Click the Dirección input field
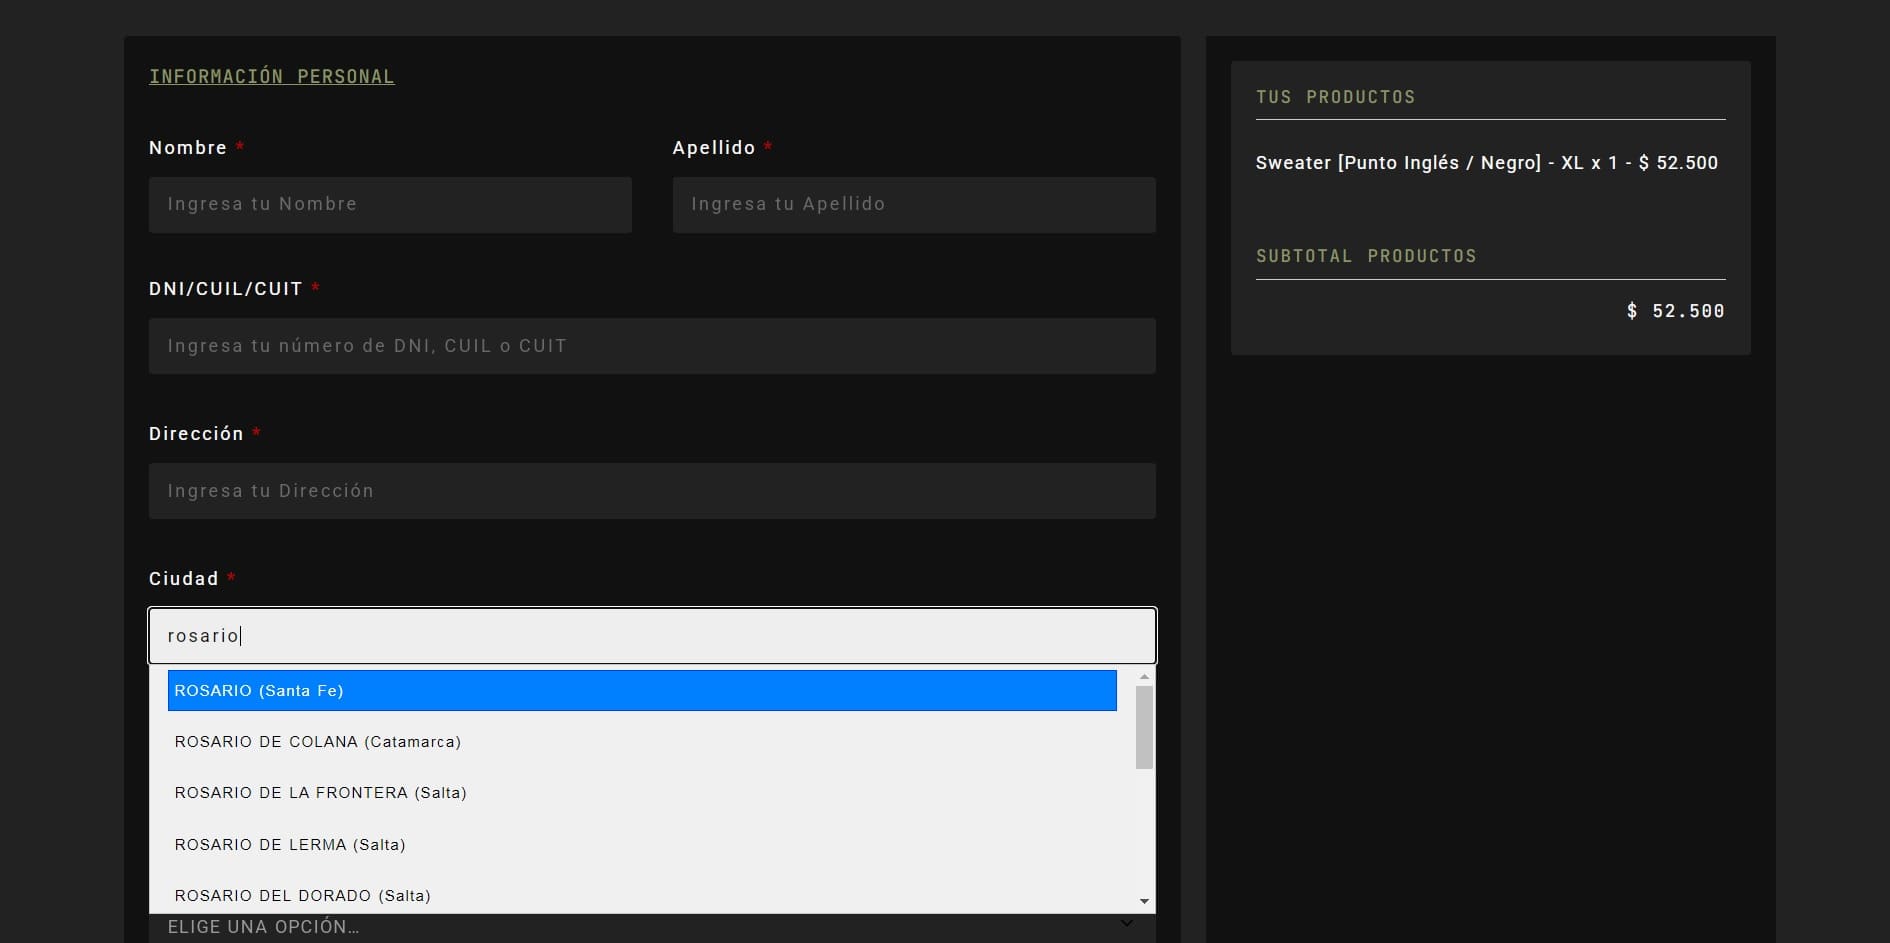Image resolution: width=1890 pixels, height=943 pixels. point(652,491)
